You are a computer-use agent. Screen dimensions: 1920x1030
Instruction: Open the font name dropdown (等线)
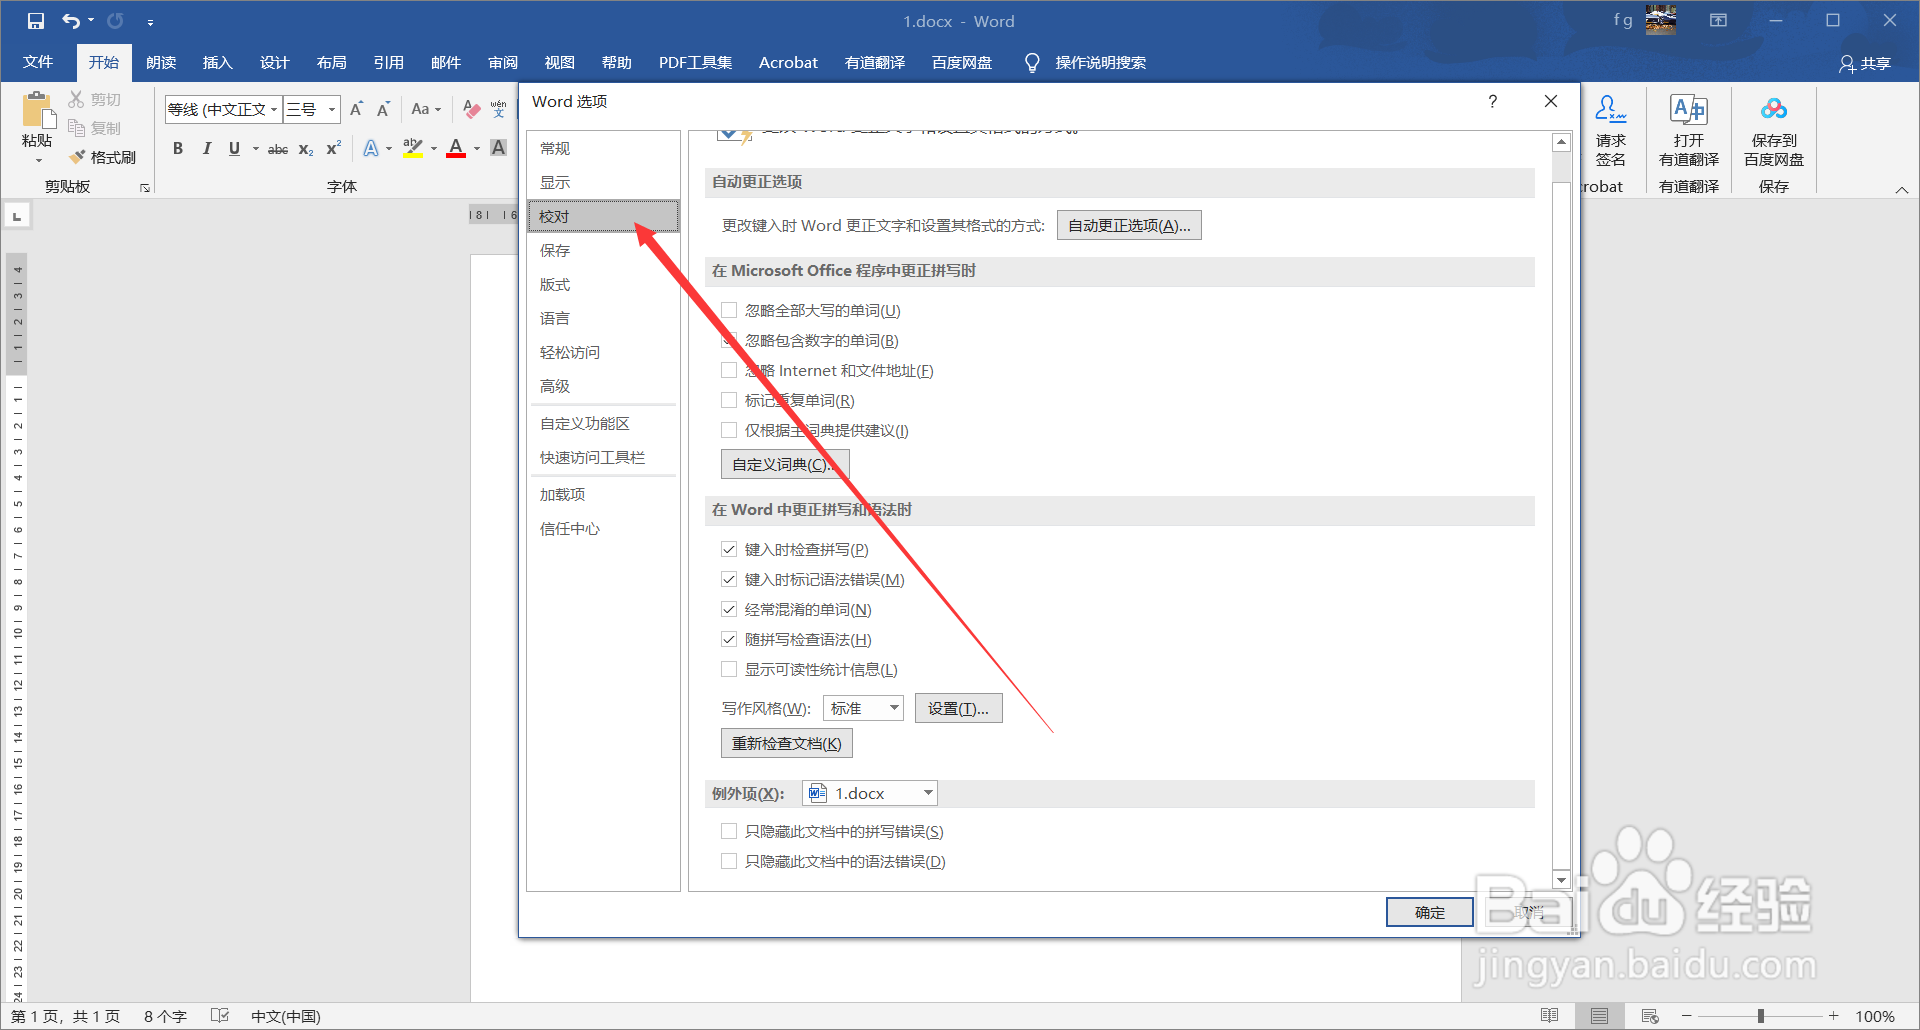274,109
